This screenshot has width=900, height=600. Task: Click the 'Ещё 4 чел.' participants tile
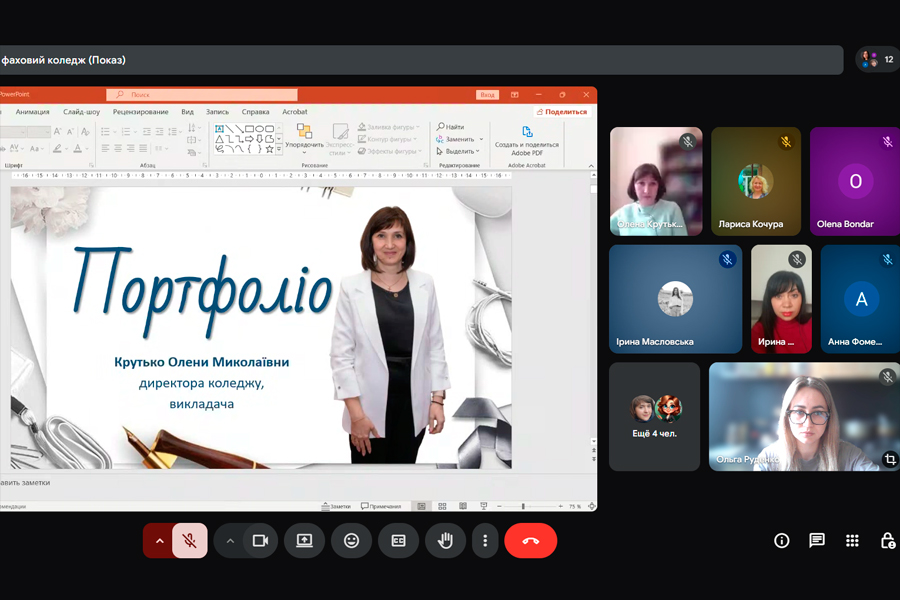coord(655,417)
